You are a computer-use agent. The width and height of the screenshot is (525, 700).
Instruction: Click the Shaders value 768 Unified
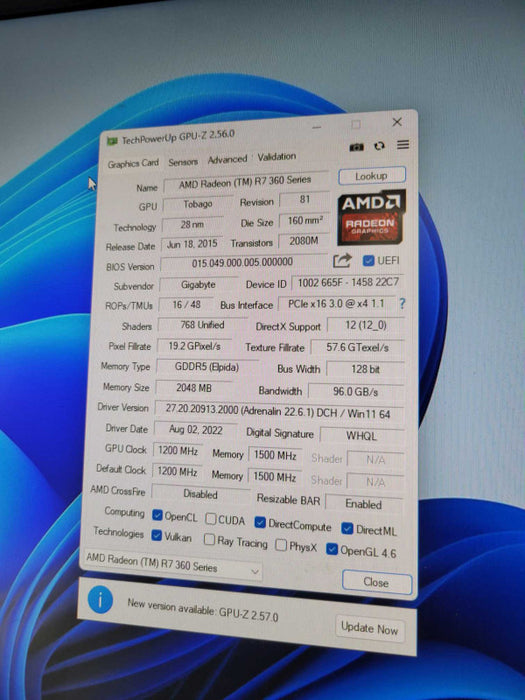202,325
